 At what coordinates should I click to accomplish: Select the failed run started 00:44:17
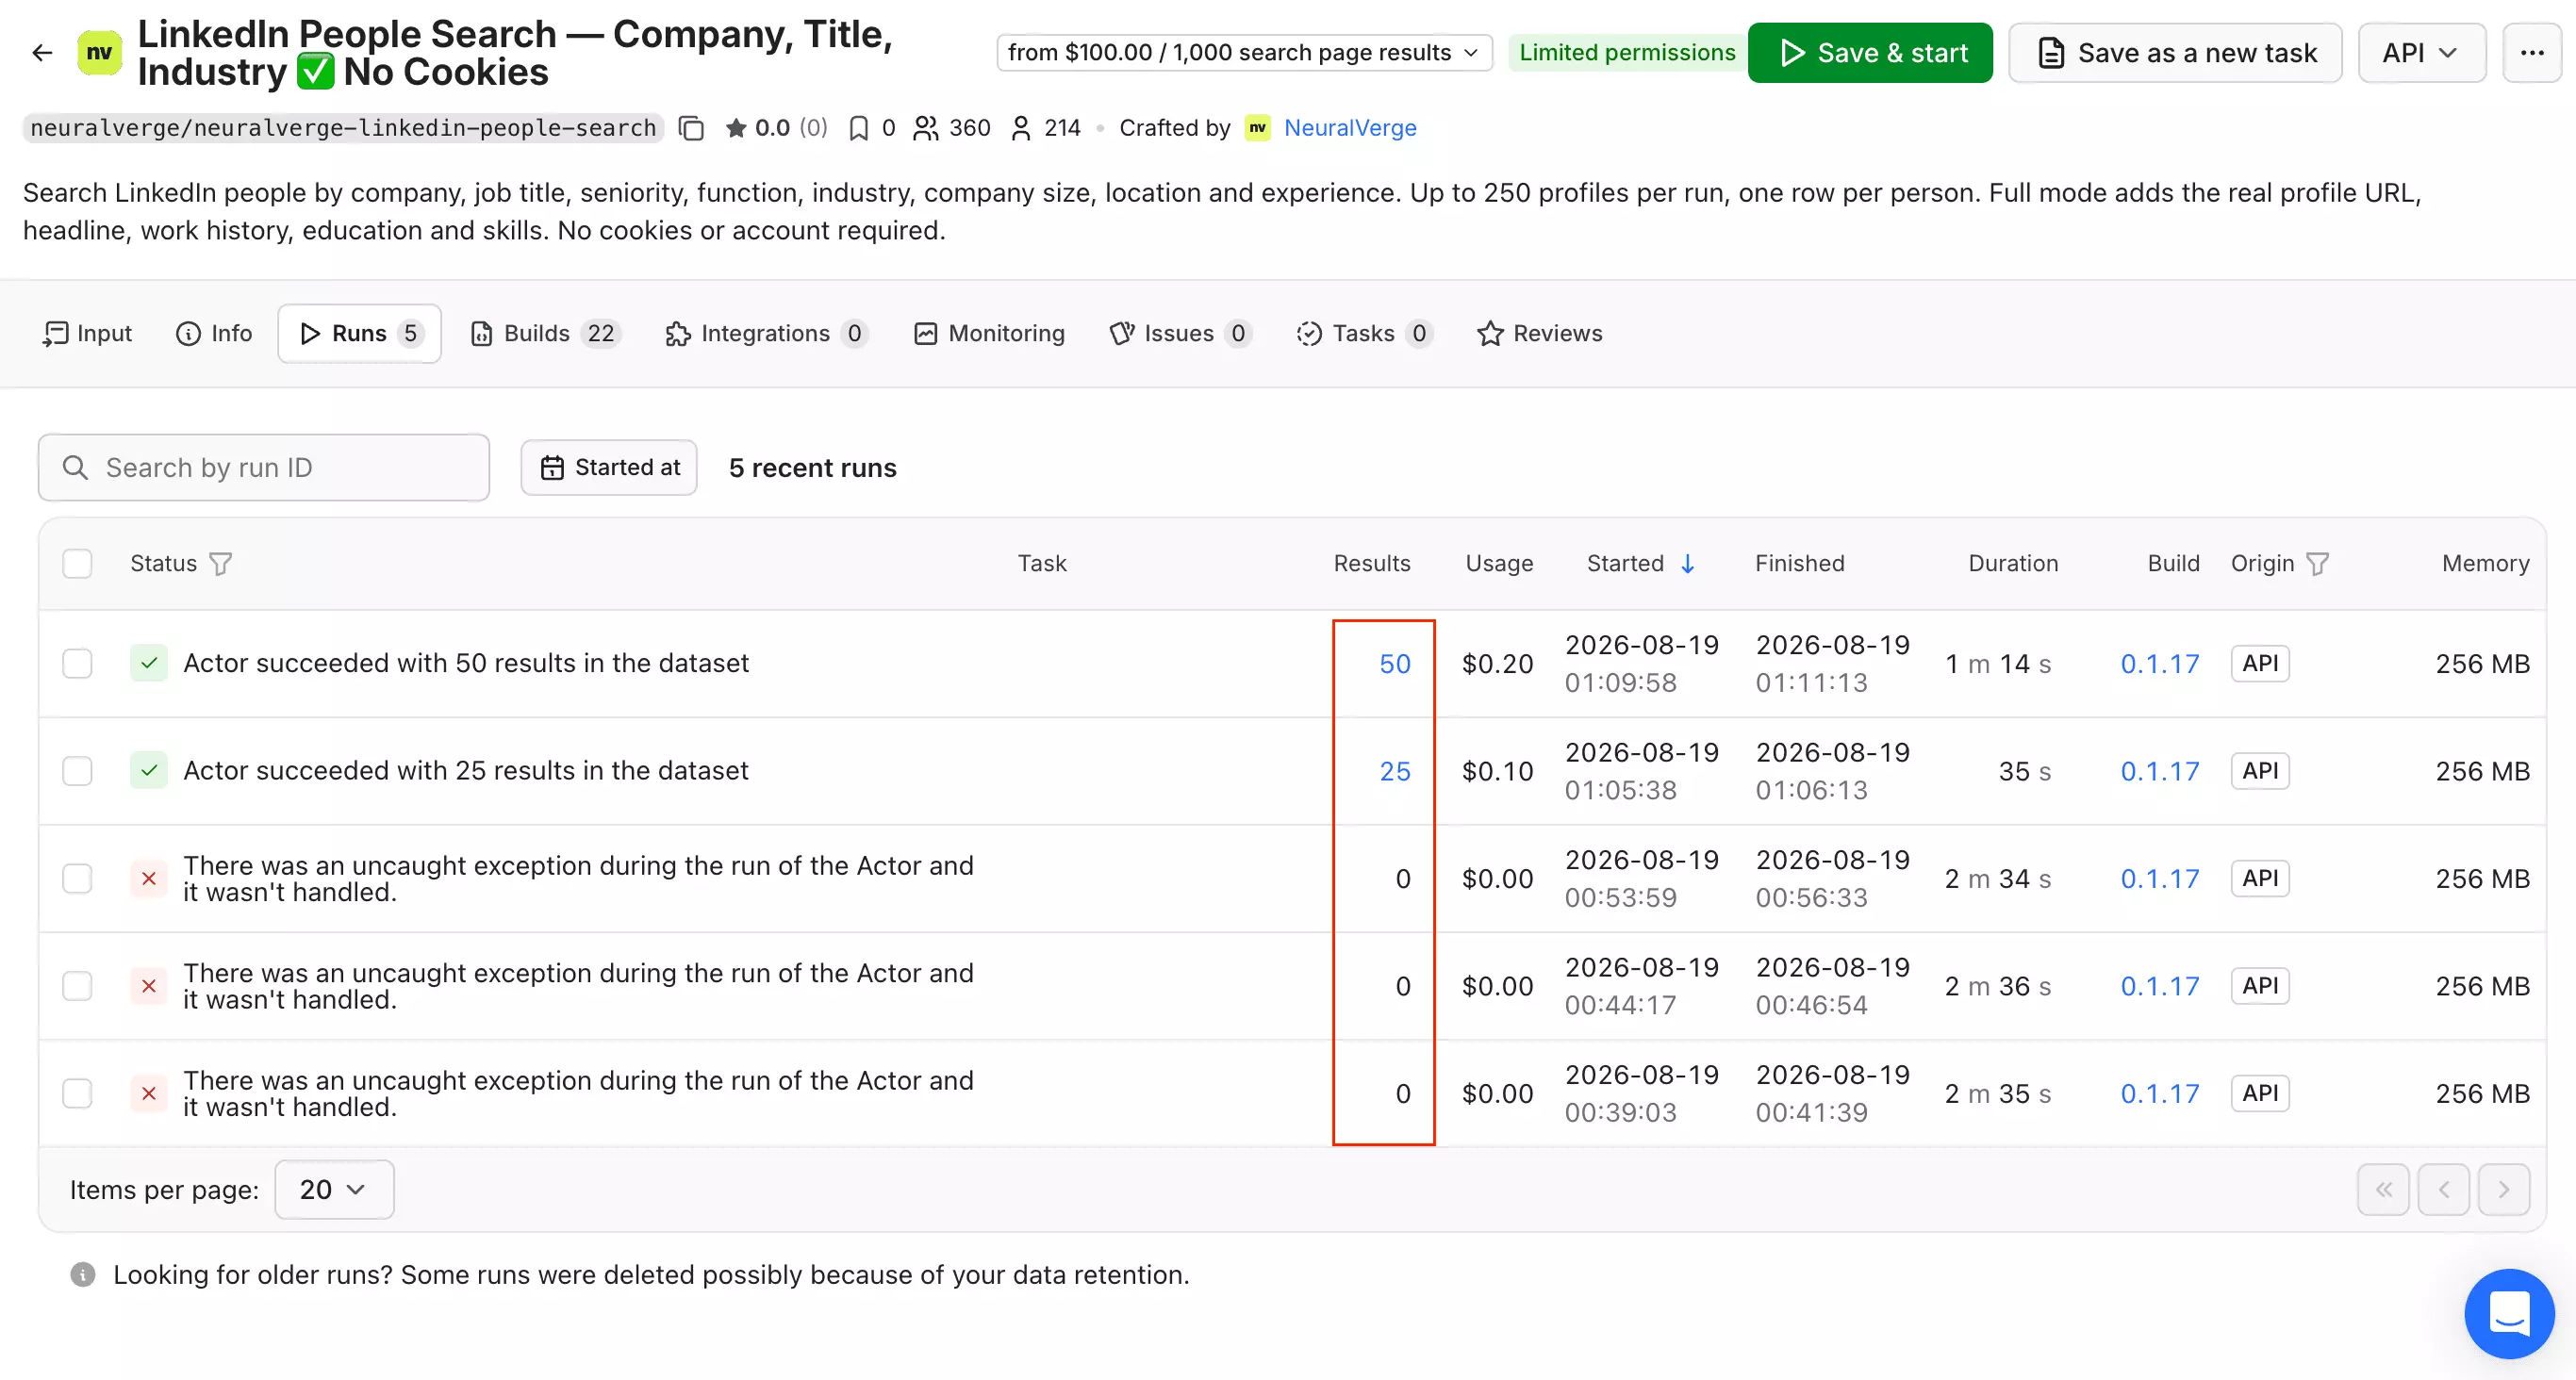77,986
